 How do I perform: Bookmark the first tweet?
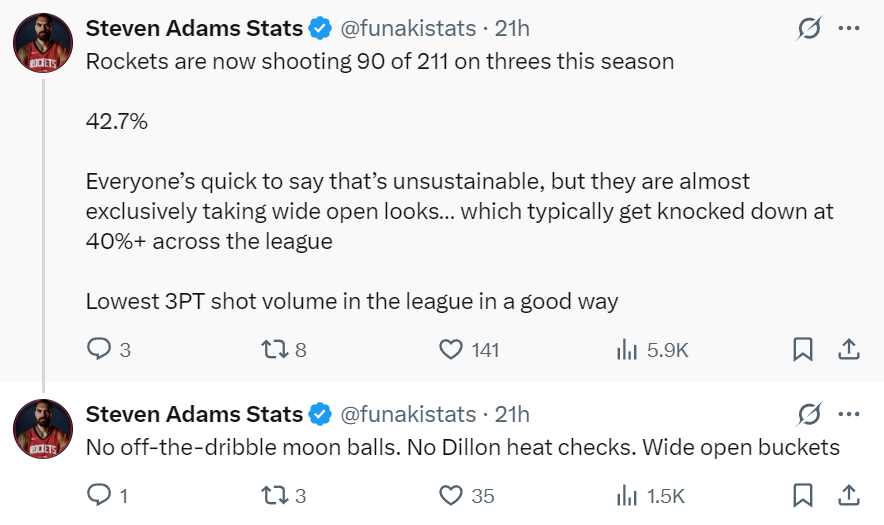pyautogui.click(x=802, y=349)
